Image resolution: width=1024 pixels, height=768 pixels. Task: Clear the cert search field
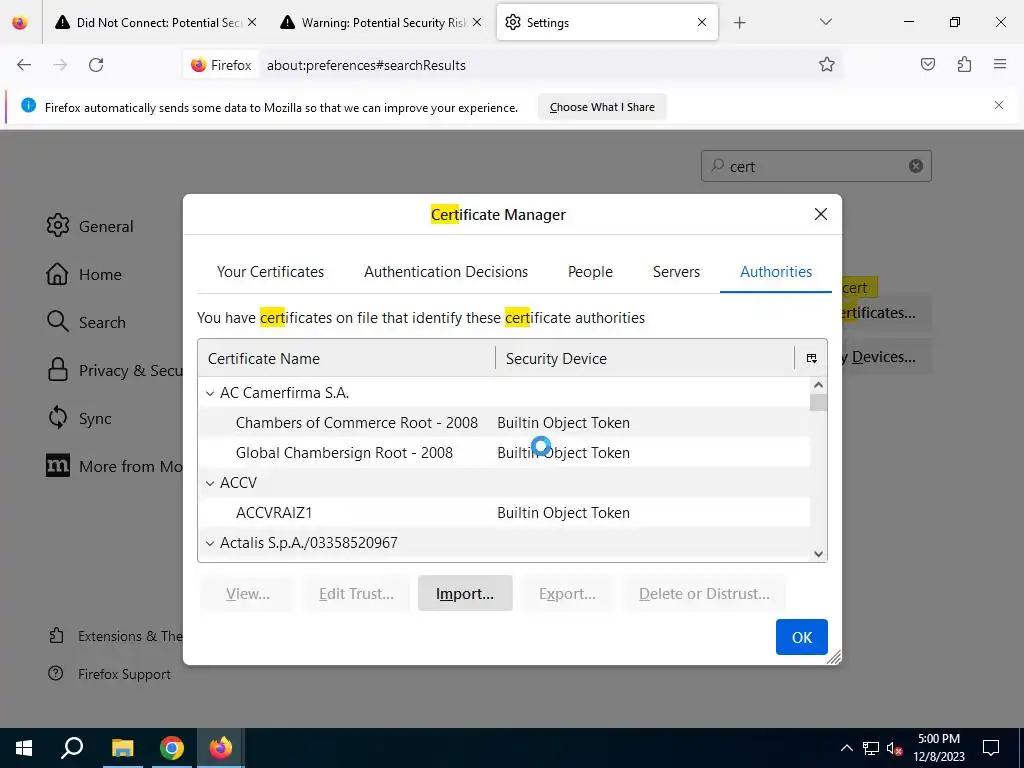[916, 166]
